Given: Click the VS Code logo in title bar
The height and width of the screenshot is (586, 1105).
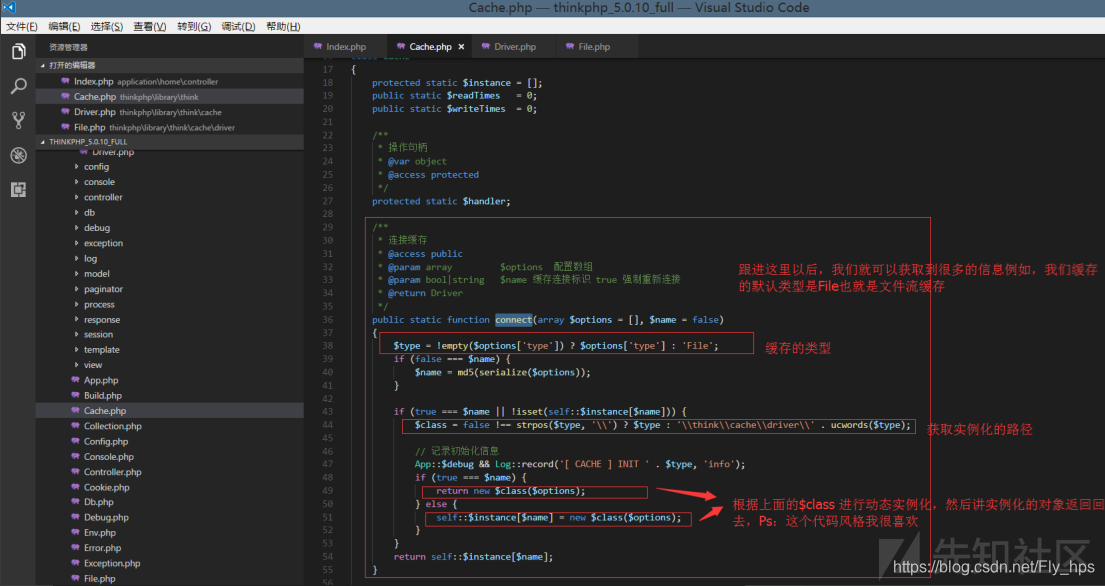Looking at the screenshot, I should pyautogui.click(x=8, y=7).
